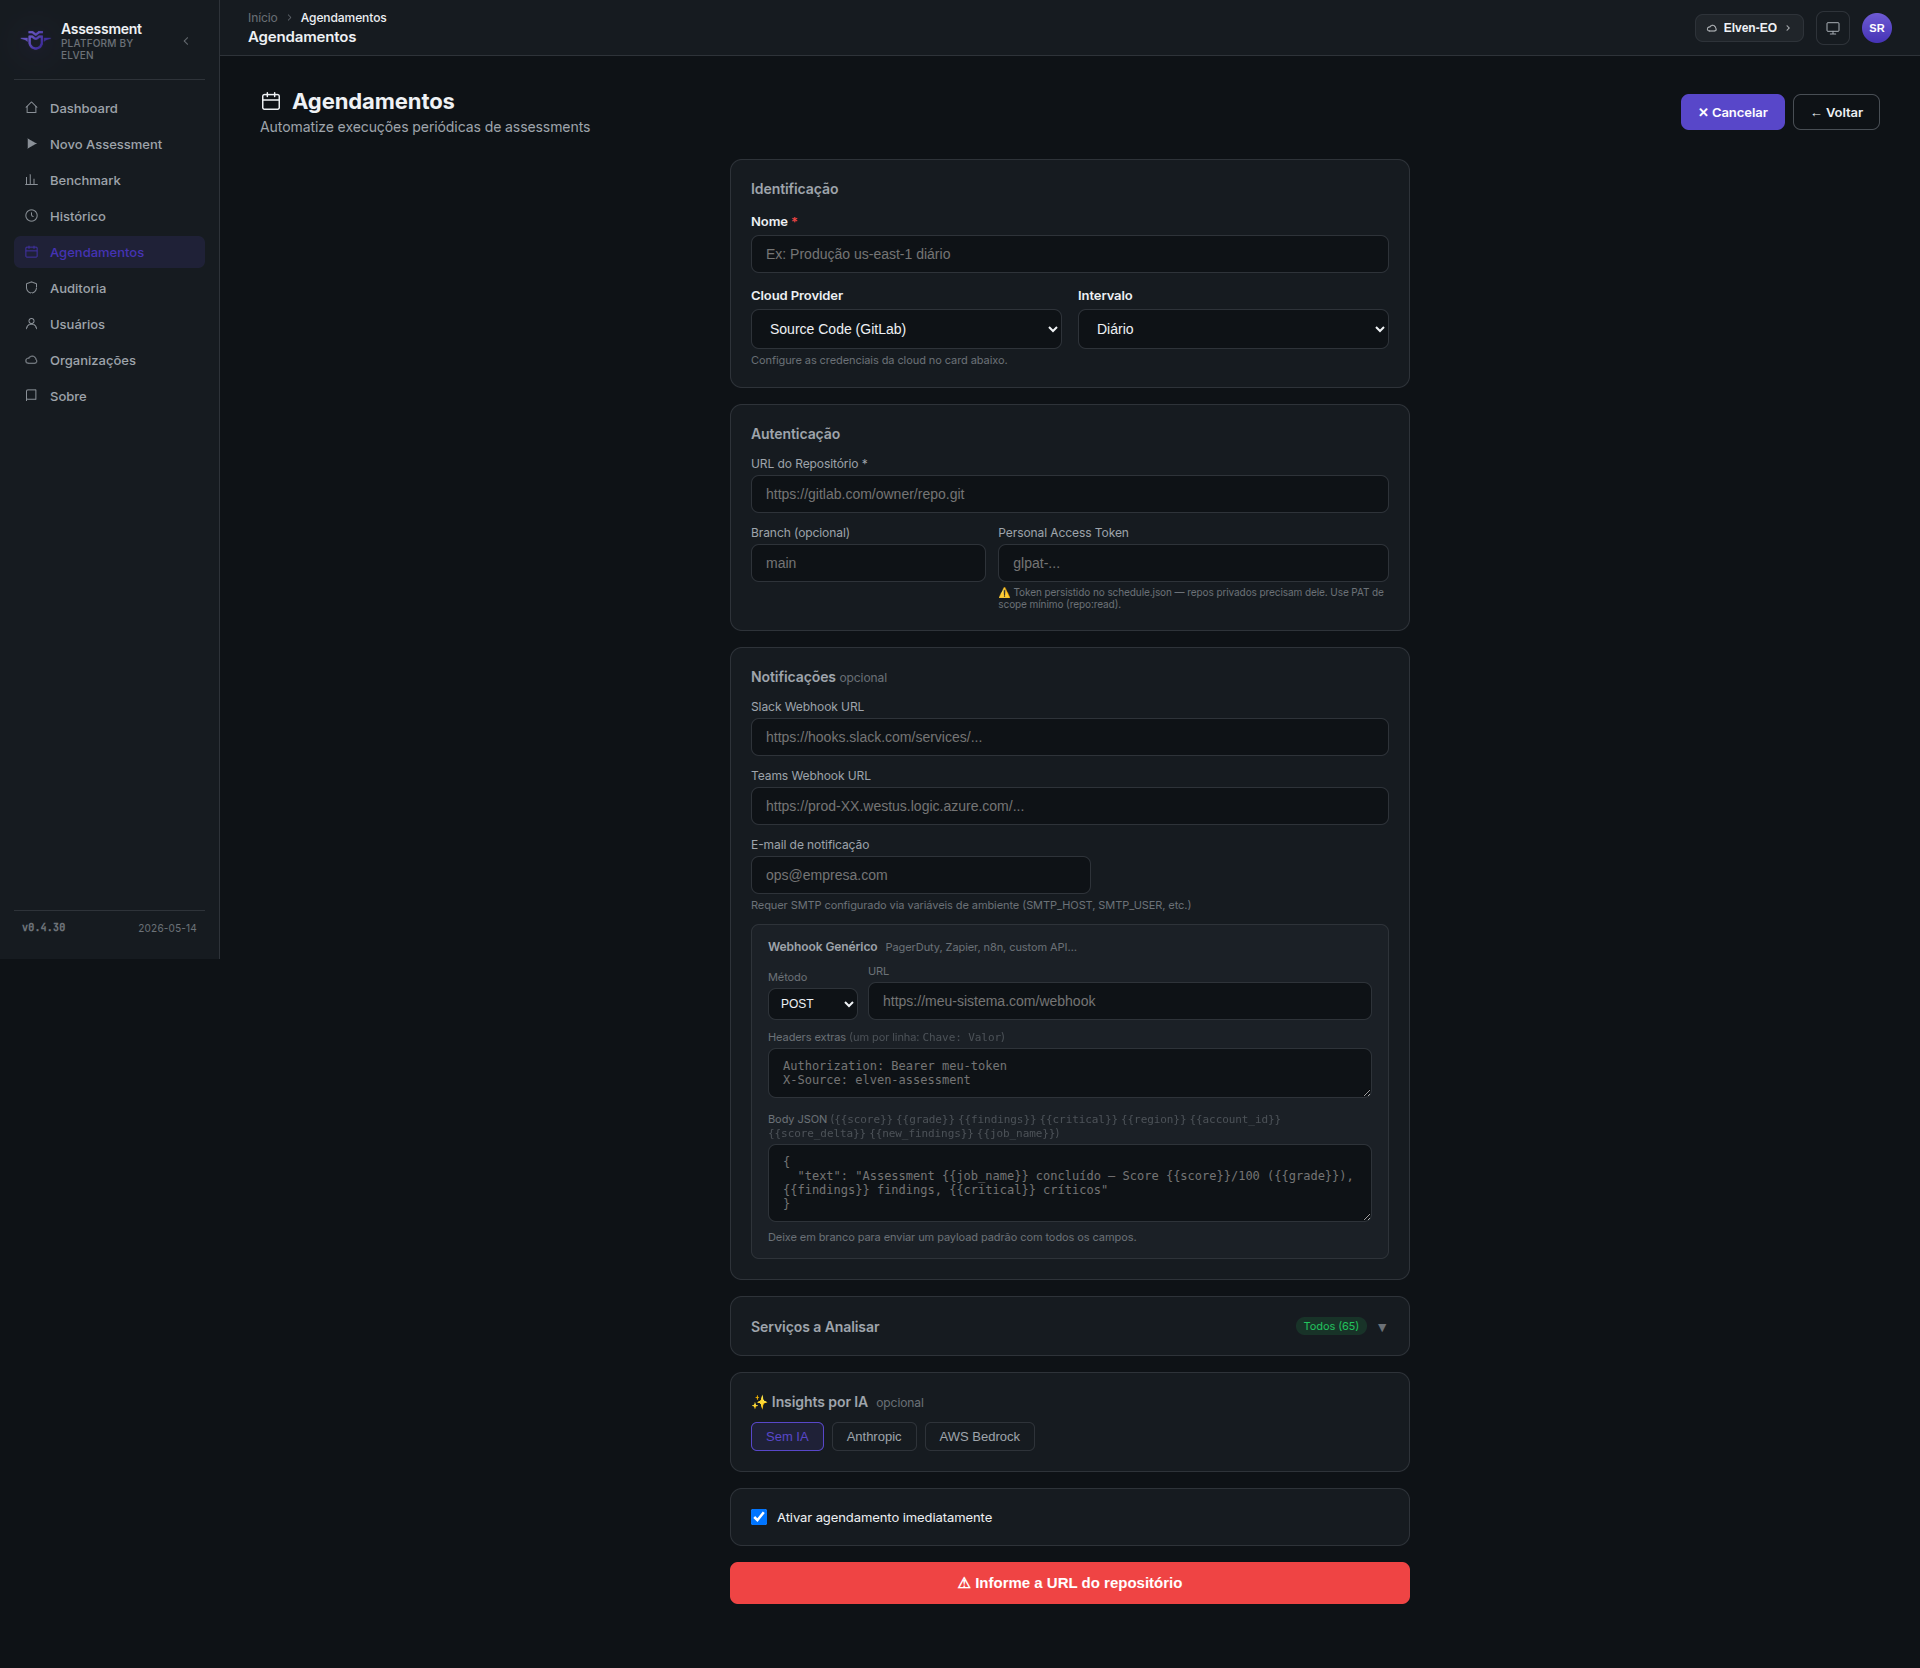Screen dimensions: 1920x1668
Task: Open the Intervalo dropdown
Action: pyautogui.click(x=1232, y=329)
